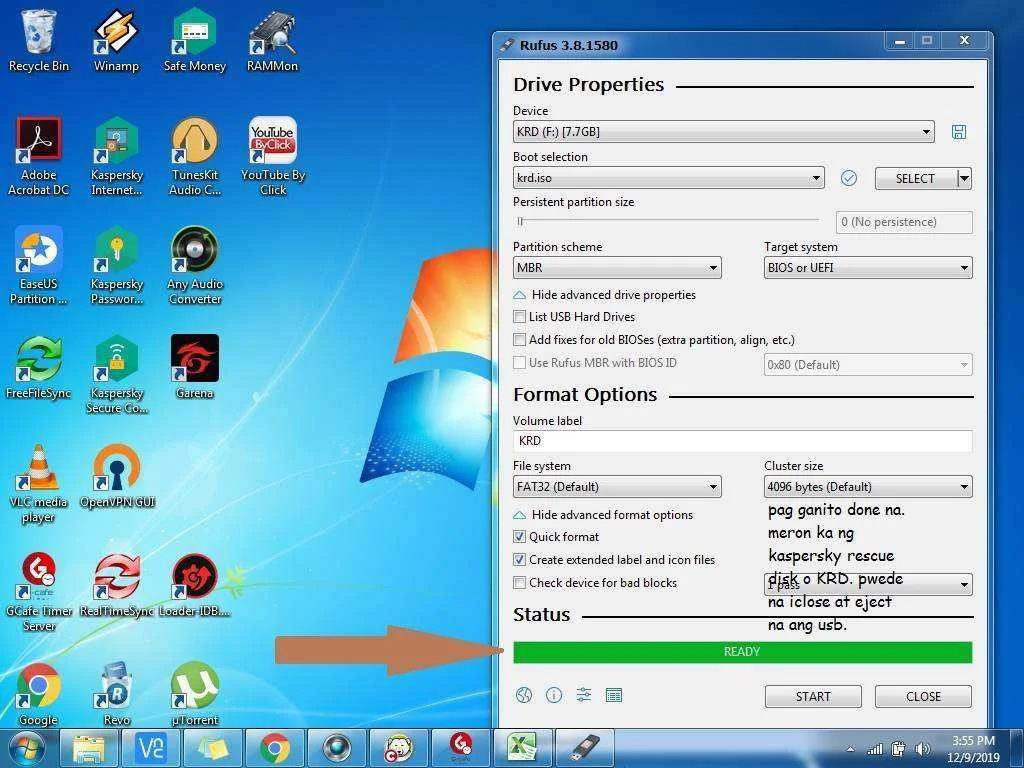Open the Safe Money shortcut

pos(195,41)
